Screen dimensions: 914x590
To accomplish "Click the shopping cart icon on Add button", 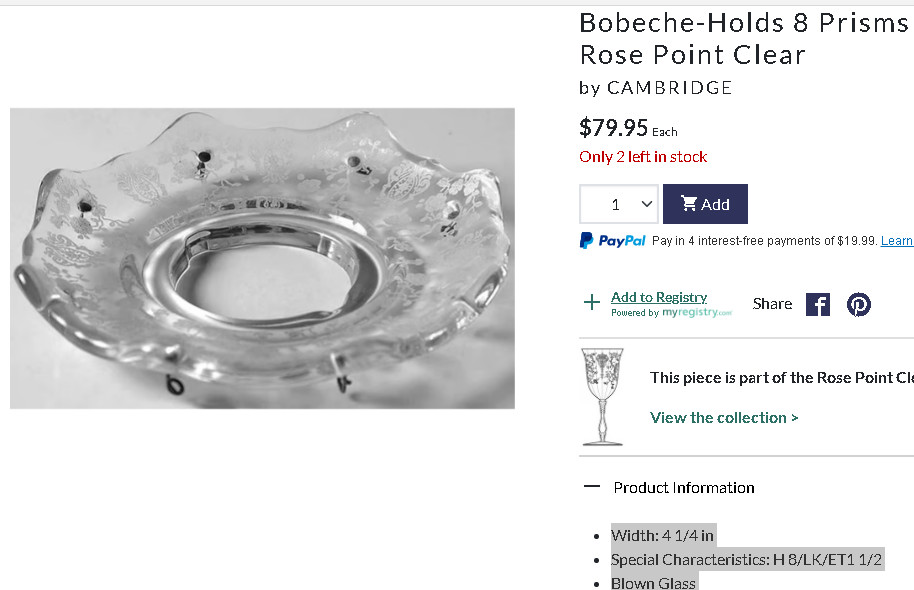I will click(689, 203).
